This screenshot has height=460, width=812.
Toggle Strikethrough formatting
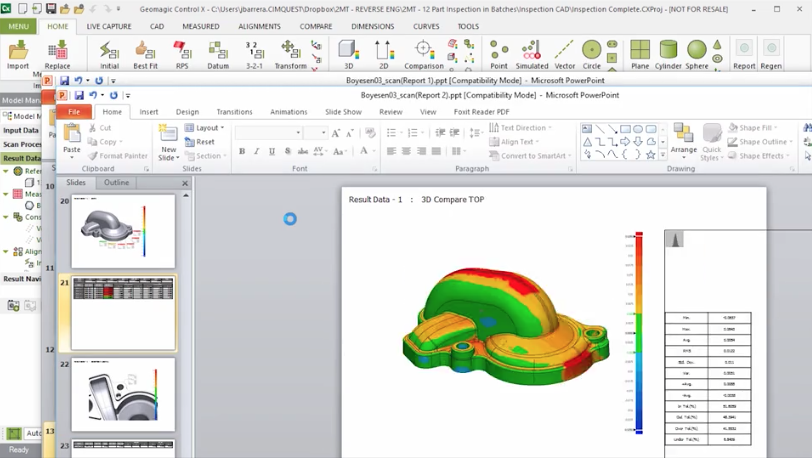303,151
